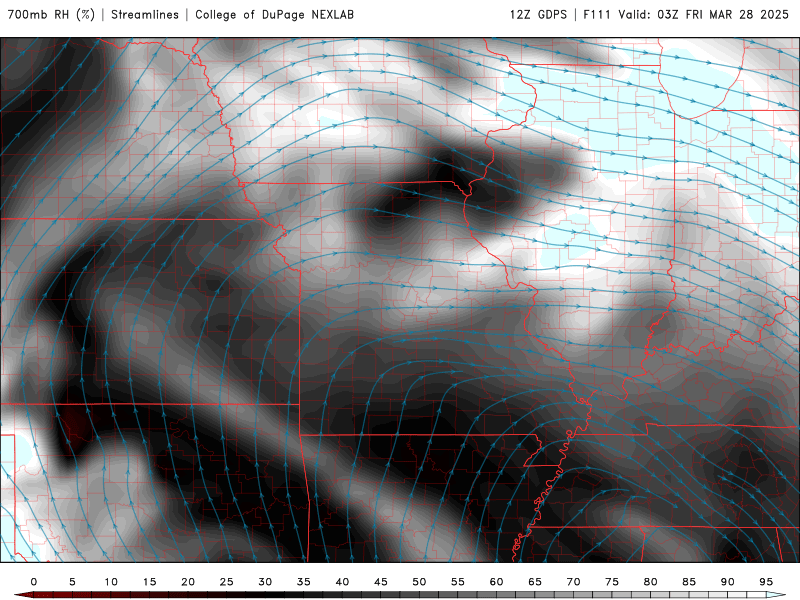Viewport: 800px width, 600px height.
Task: Click the "75" value on the color scale
Action: (x=612, y=582)
